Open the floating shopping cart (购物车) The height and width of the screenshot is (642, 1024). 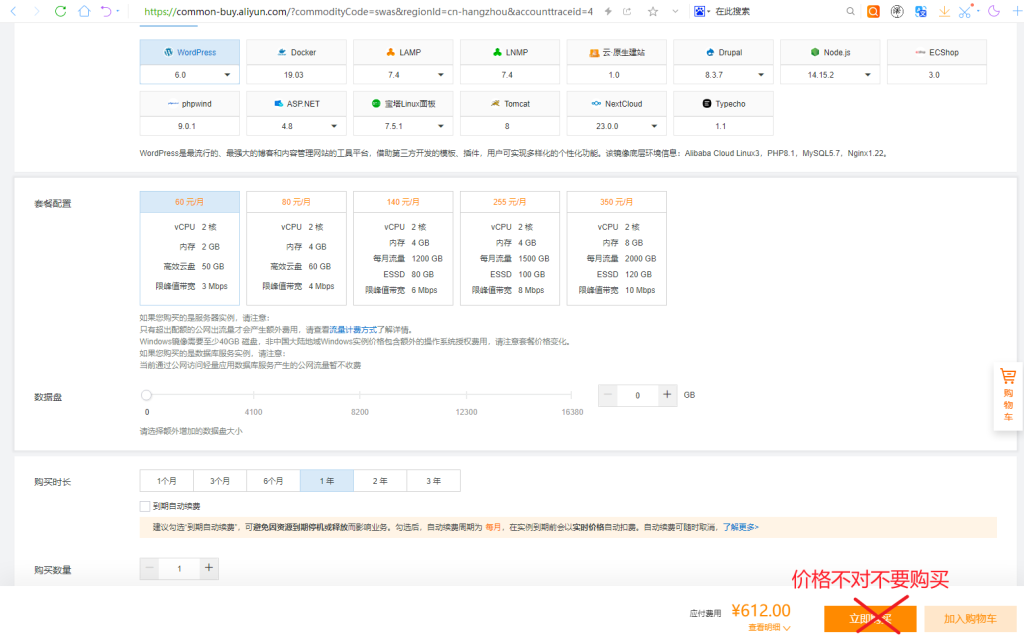(1008, 394)
